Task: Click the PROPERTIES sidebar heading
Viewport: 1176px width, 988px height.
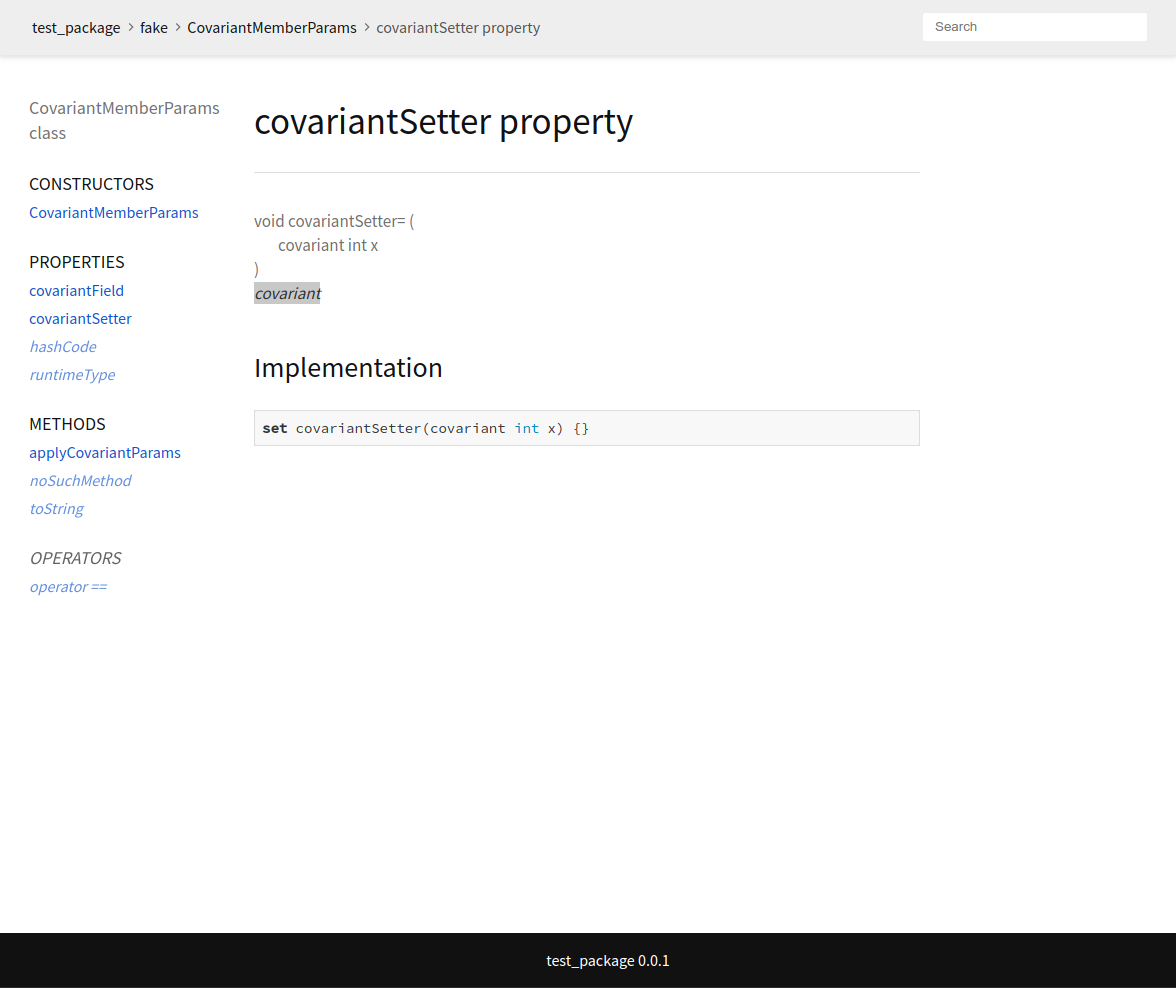Action: [x=76, y=262]
